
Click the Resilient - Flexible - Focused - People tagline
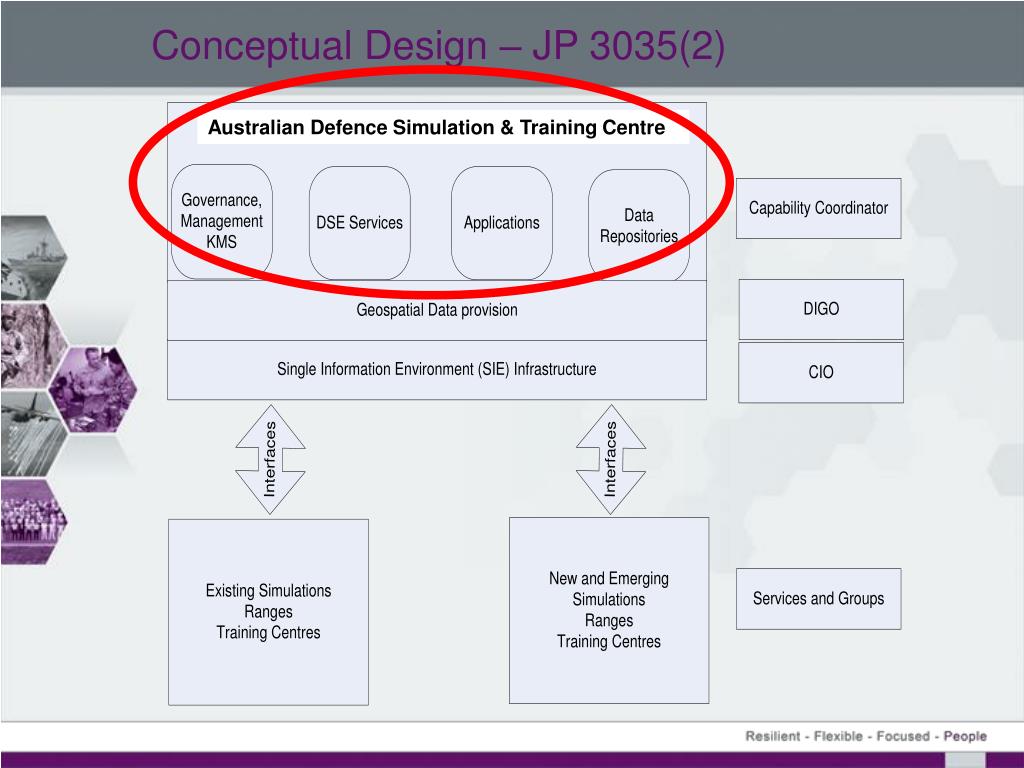click(866, 736)
